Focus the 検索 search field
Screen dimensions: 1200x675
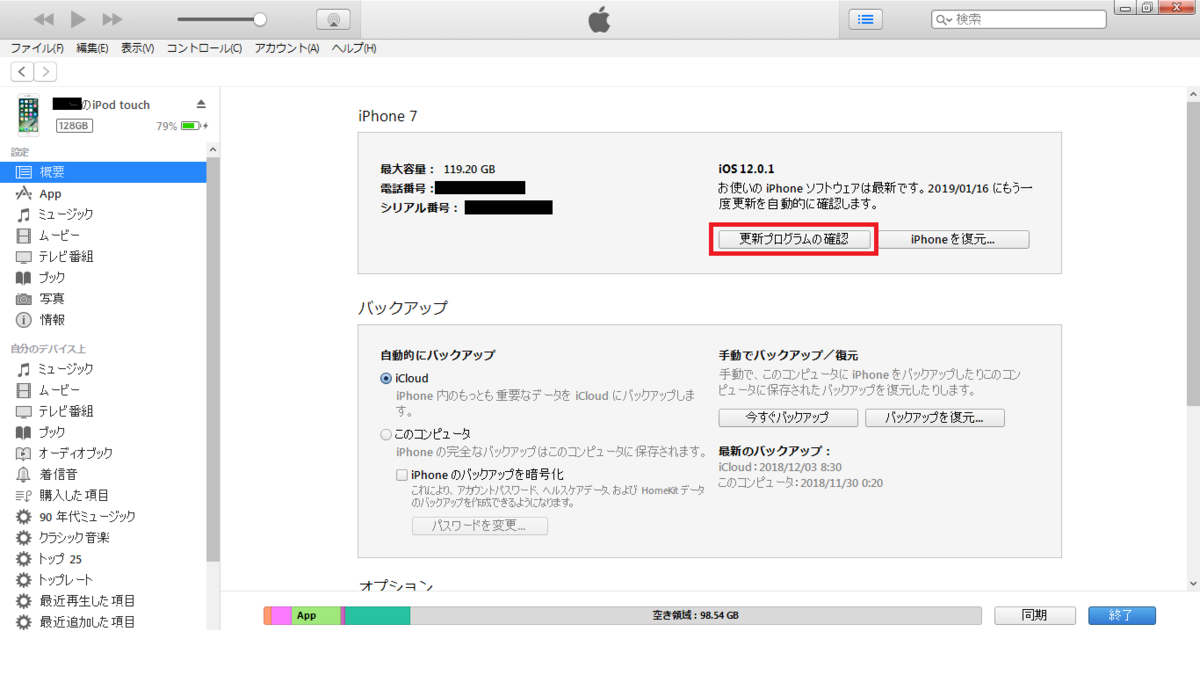click(1018, 19)
